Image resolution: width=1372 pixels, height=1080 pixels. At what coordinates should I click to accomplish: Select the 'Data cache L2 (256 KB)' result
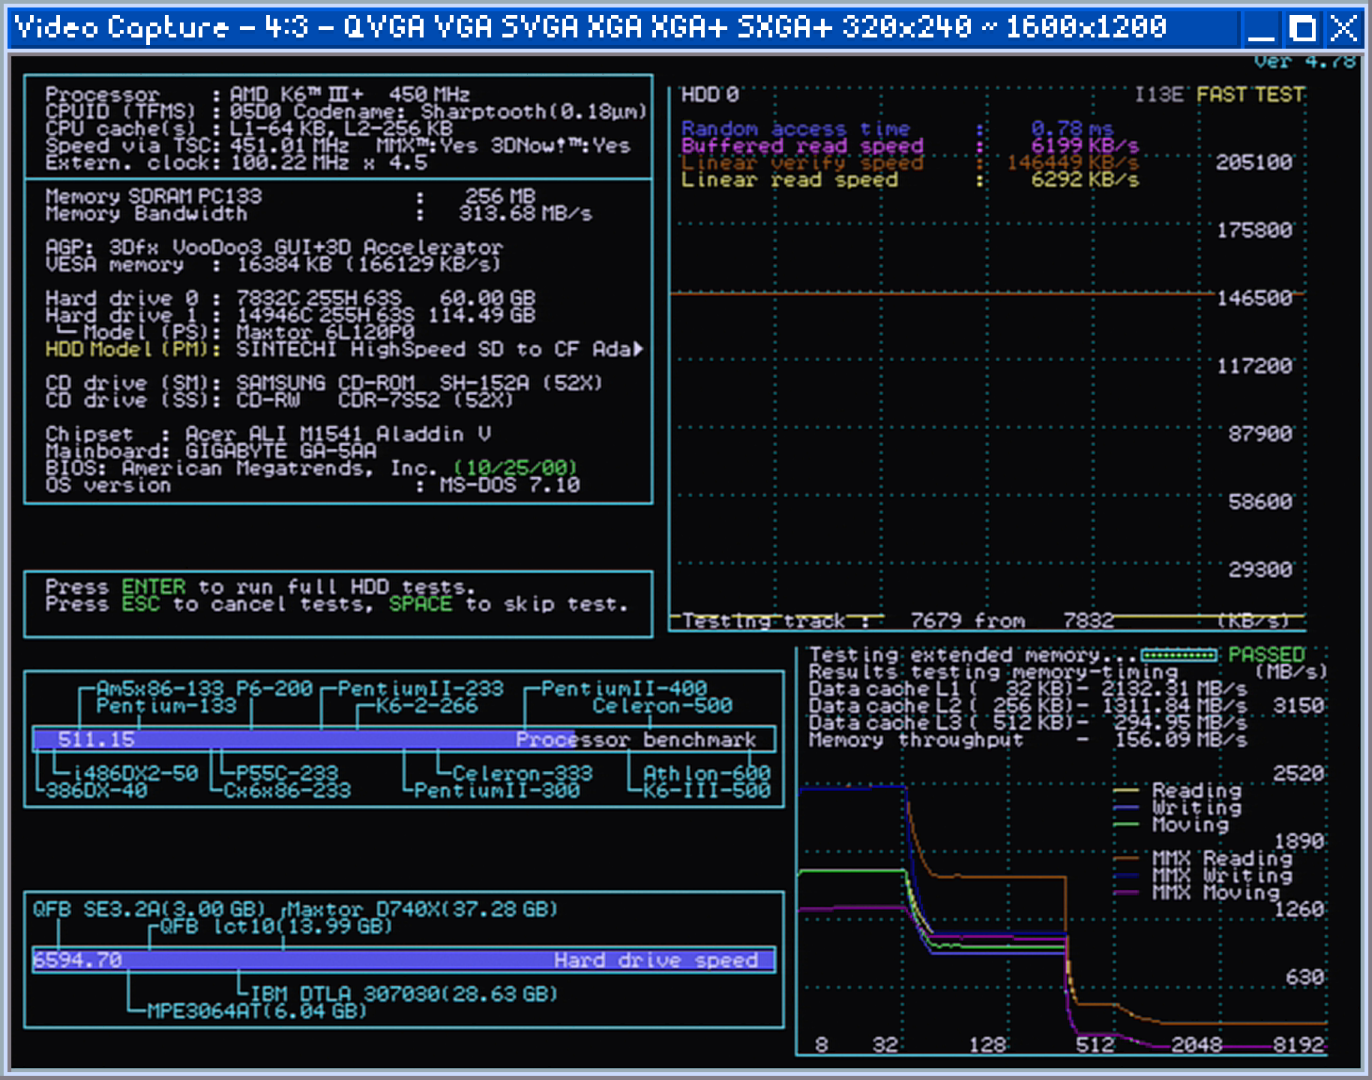[x=1028, y=706]
